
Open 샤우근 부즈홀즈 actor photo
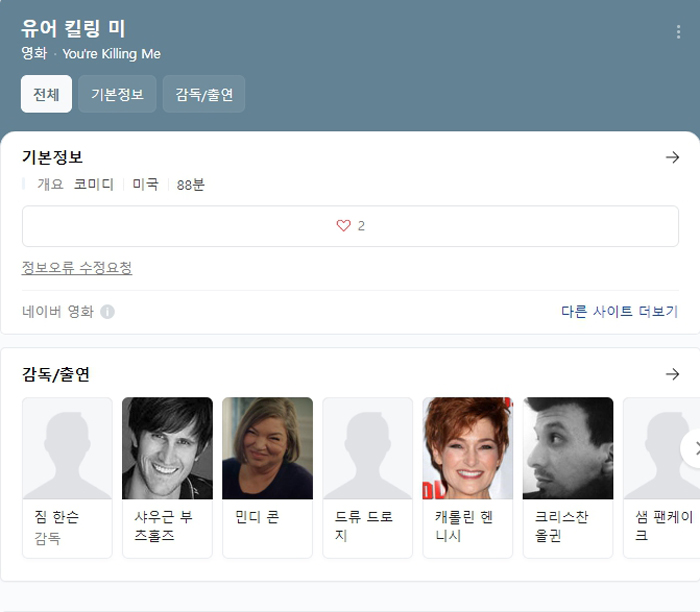(167, 449)
